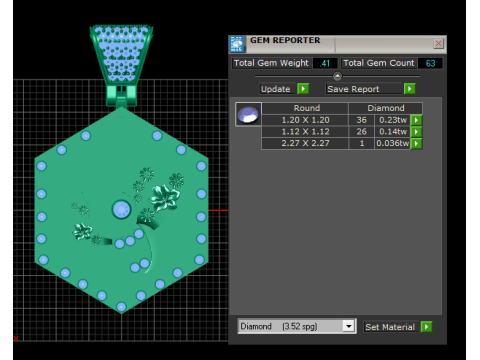
Task: Click green arrow for 0.036tw row
Action: pos(416,143)
